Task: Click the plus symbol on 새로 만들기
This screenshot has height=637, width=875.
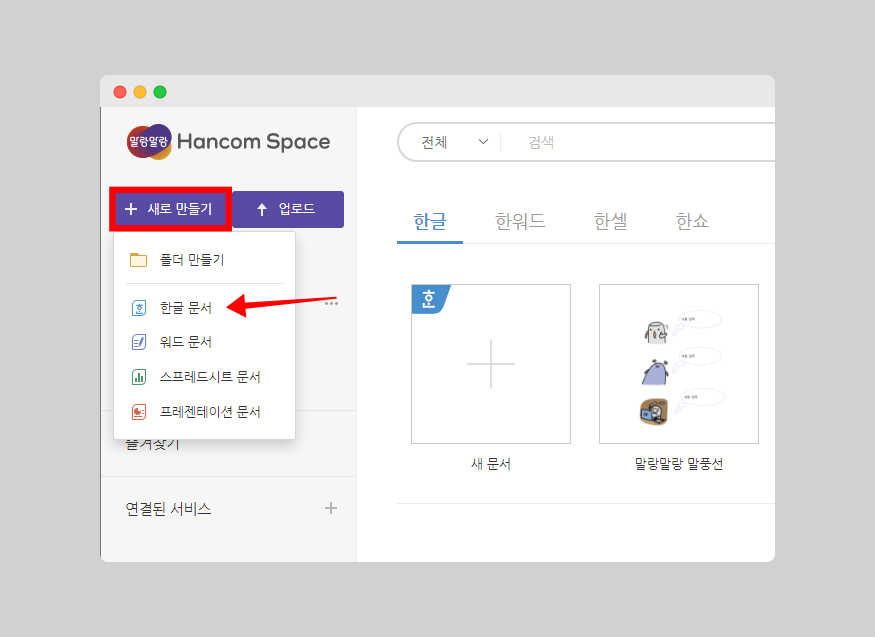Action: pyautogui.click(x=131, y=209)
